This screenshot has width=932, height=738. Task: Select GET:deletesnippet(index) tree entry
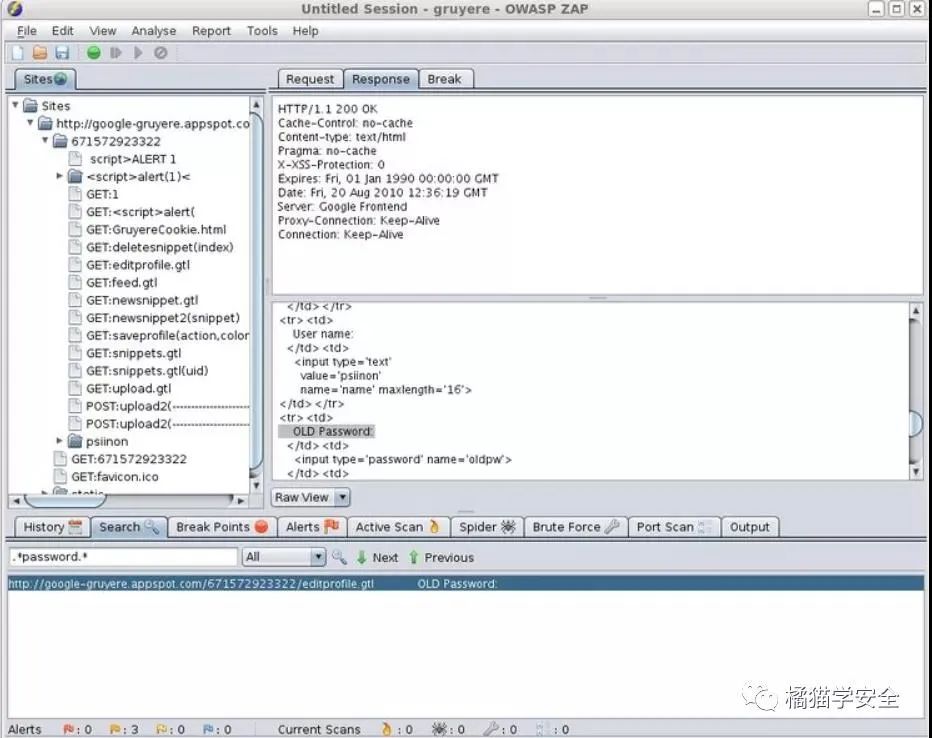coord(160,247)
